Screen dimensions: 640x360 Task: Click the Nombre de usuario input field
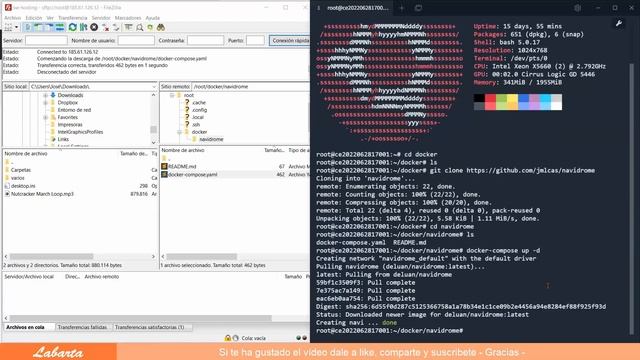136,40
